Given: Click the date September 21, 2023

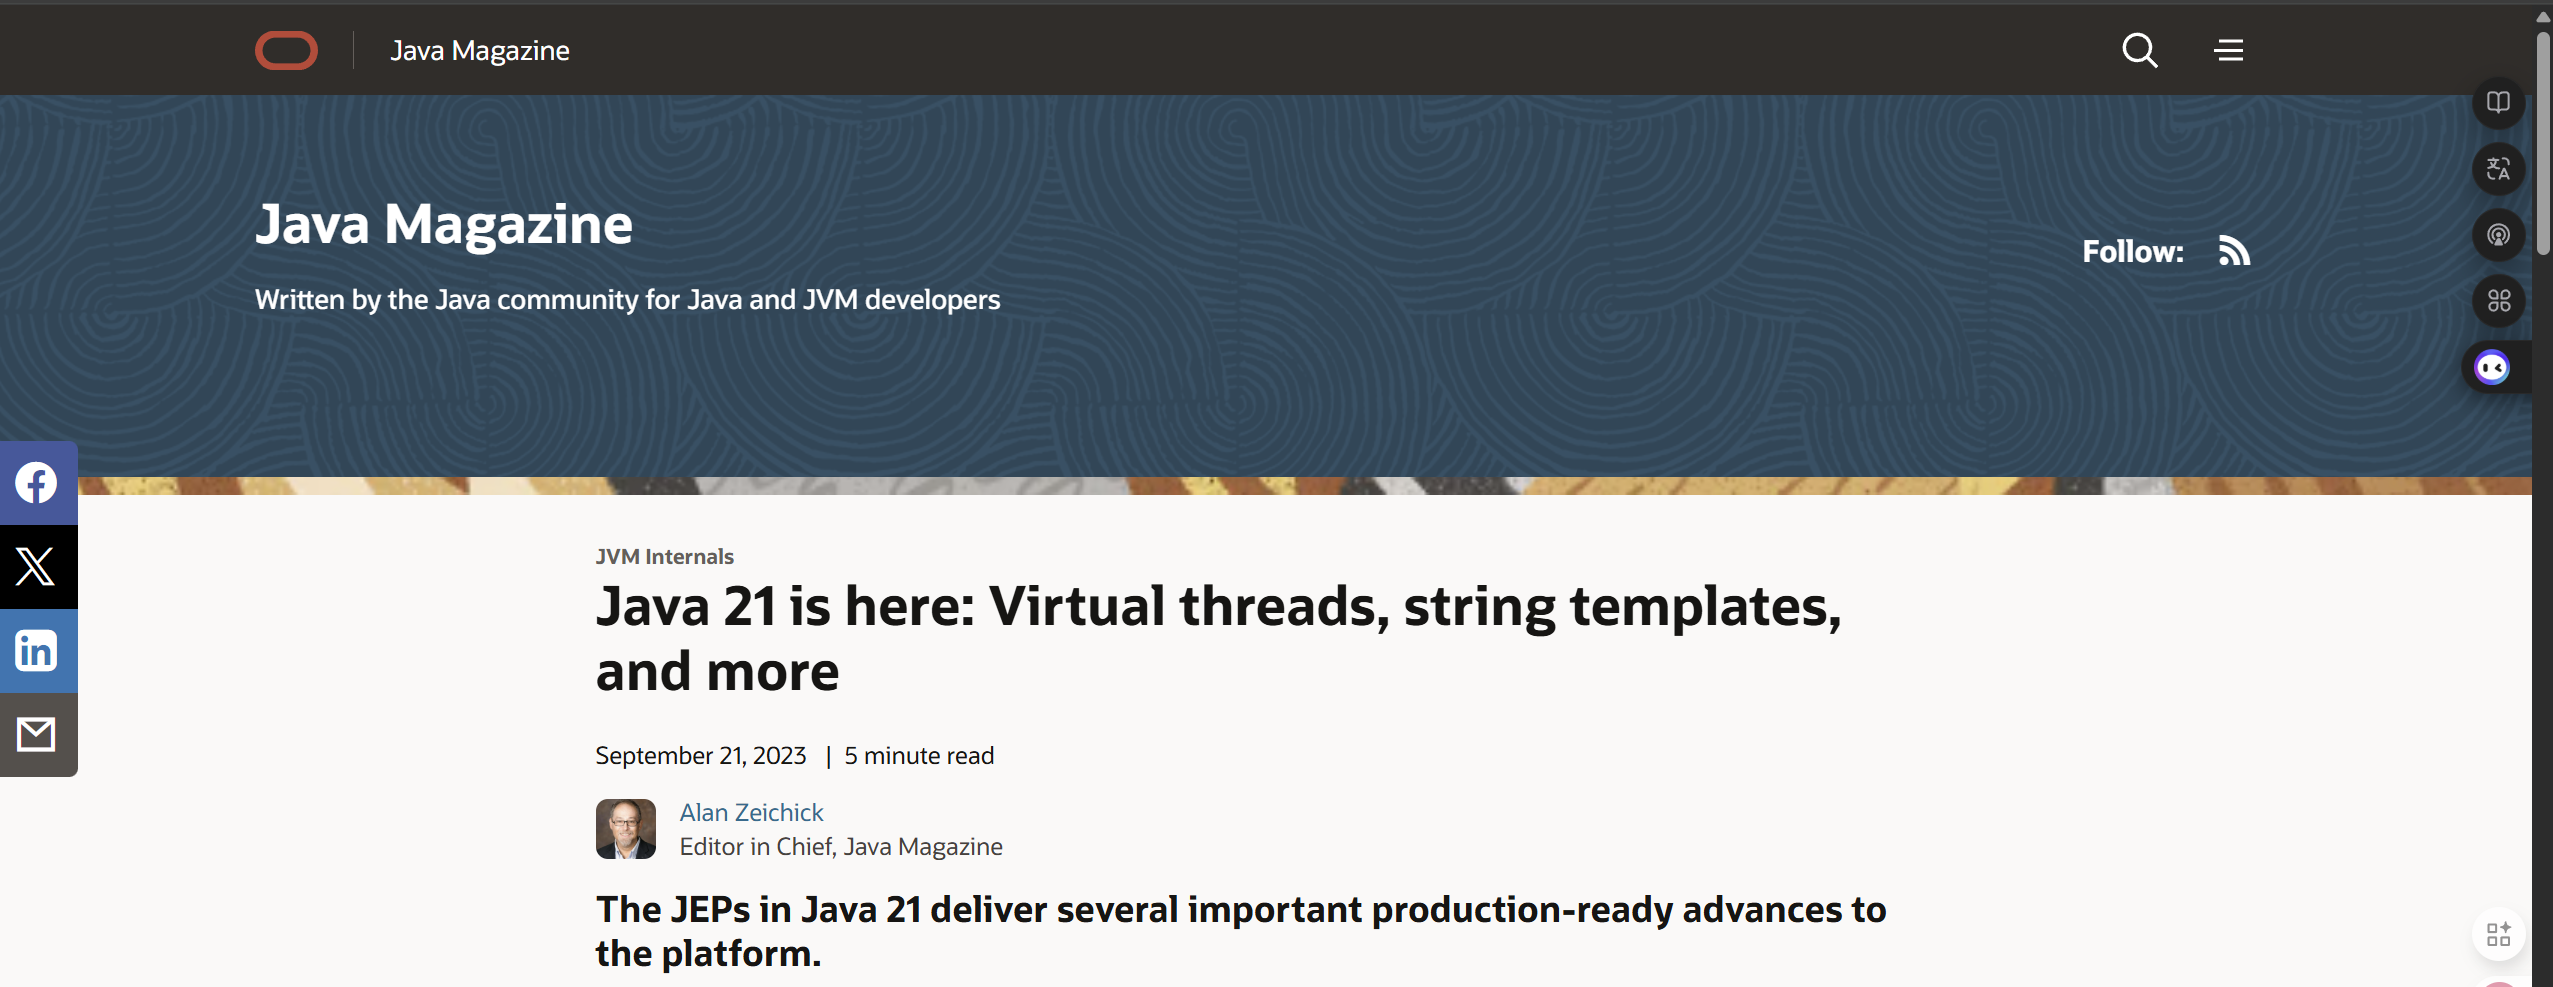Looking at the screenshot, I should [x=700, y=756].
